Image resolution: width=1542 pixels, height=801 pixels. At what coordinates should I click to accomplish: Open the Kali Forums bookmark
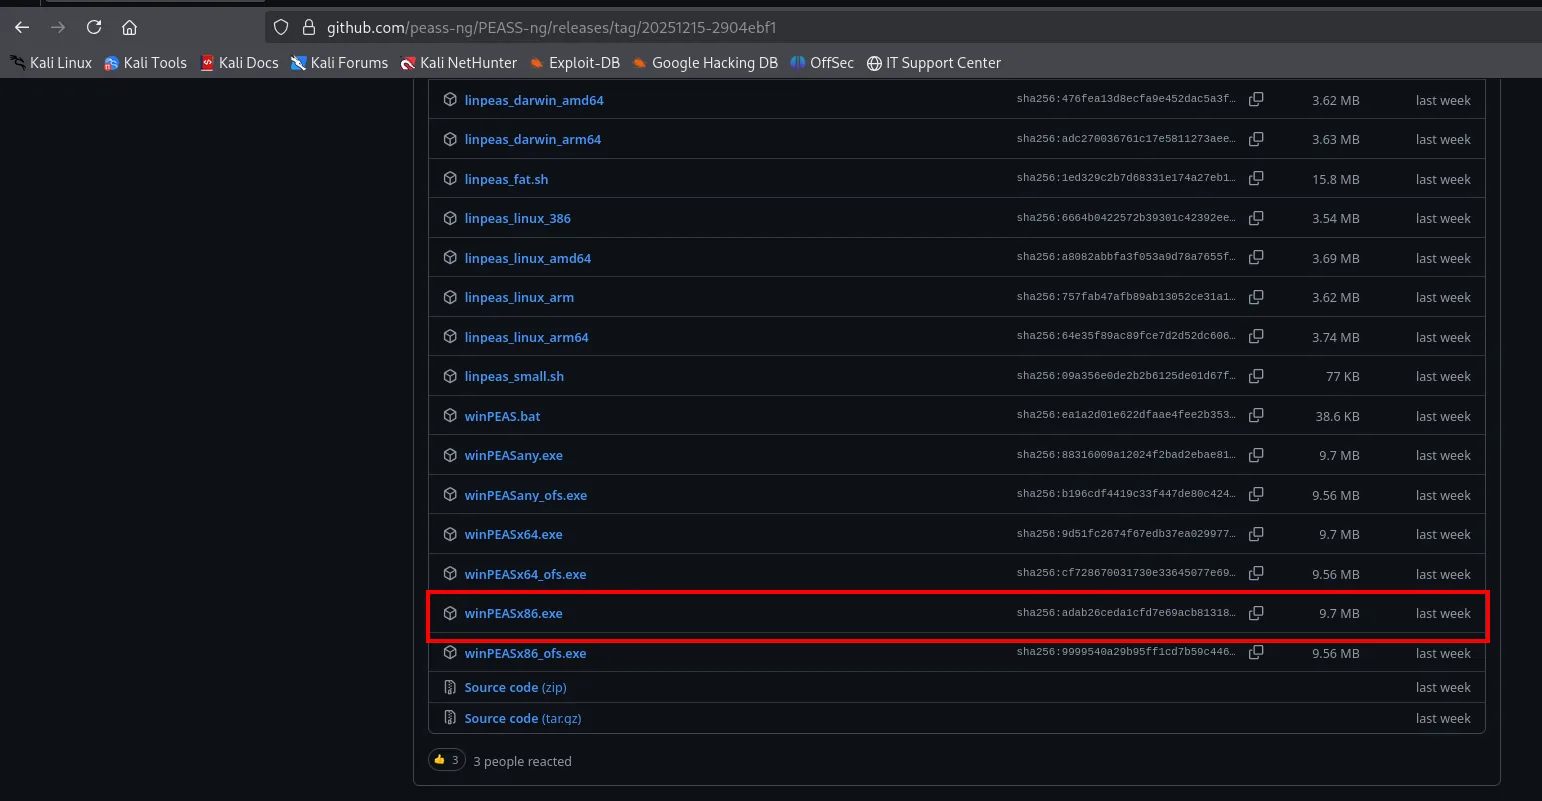coord(339,63)
